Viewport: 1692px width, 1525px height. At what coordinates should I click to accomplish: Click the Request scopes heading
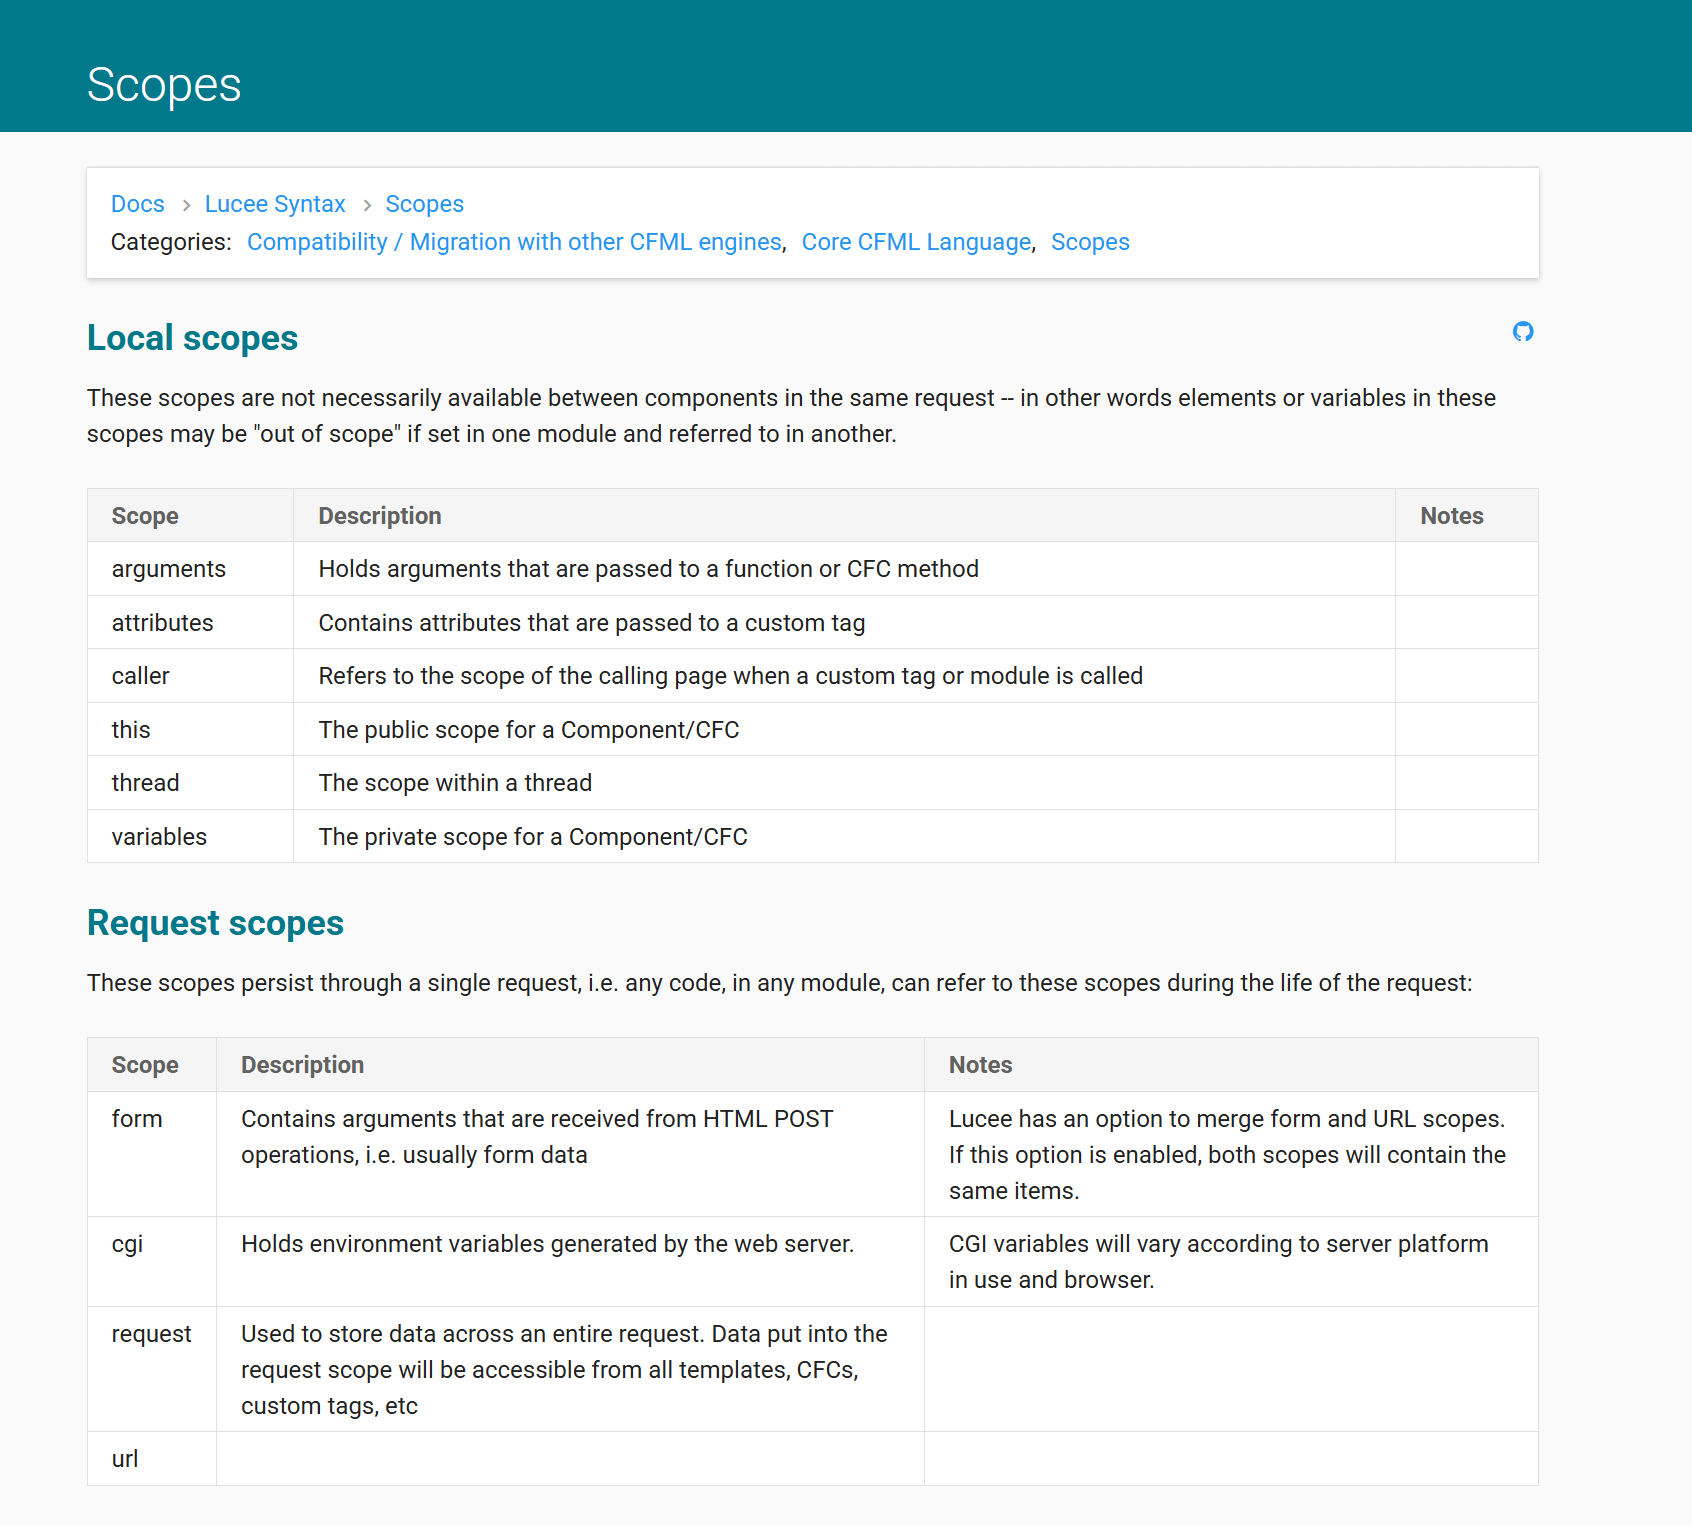pyautogui.click(x=215, y=923)
